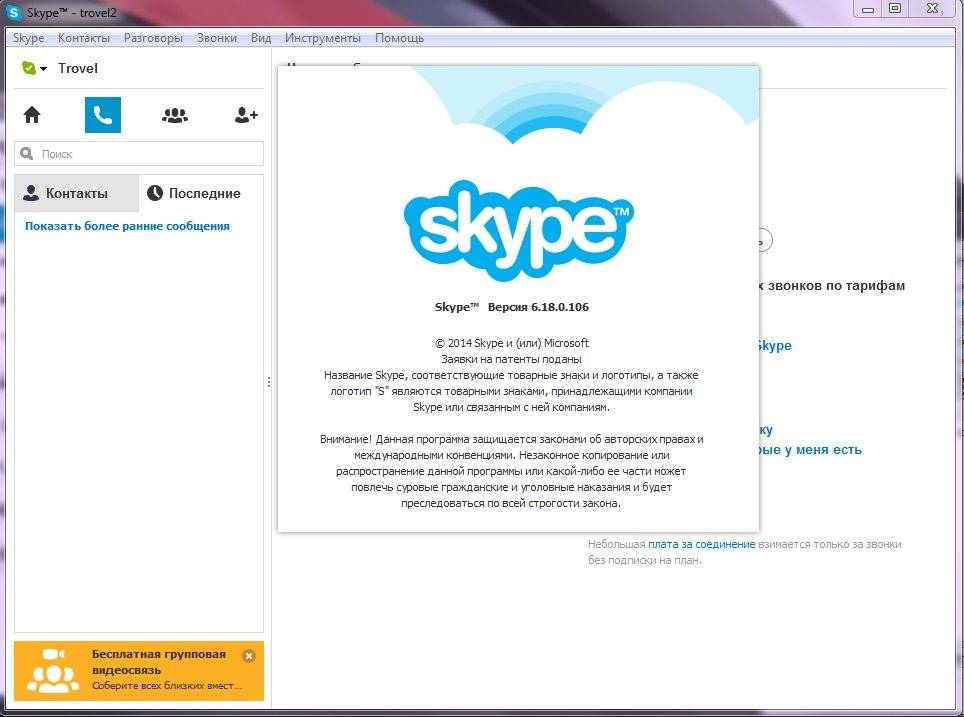Click the Skype logo in title bar
The width and height of the screenshot is (964, 717).
(16, 12)
